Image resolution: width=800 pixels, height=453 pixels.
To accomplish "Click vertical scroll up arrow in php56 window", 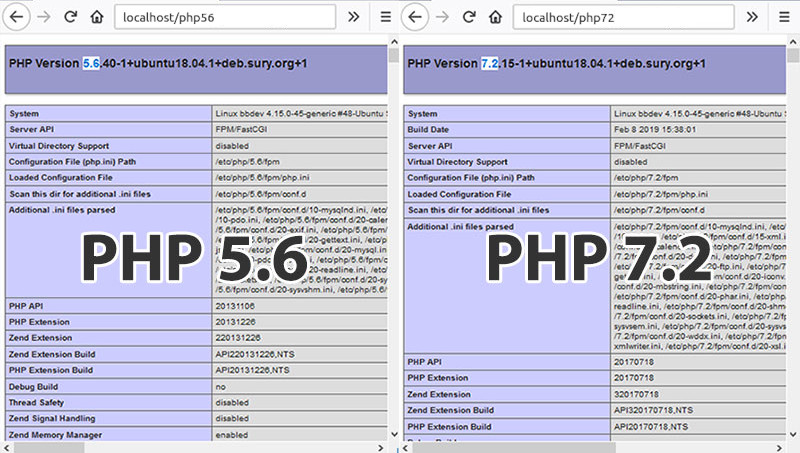I will pyautogui.click(x=394, y=42).
